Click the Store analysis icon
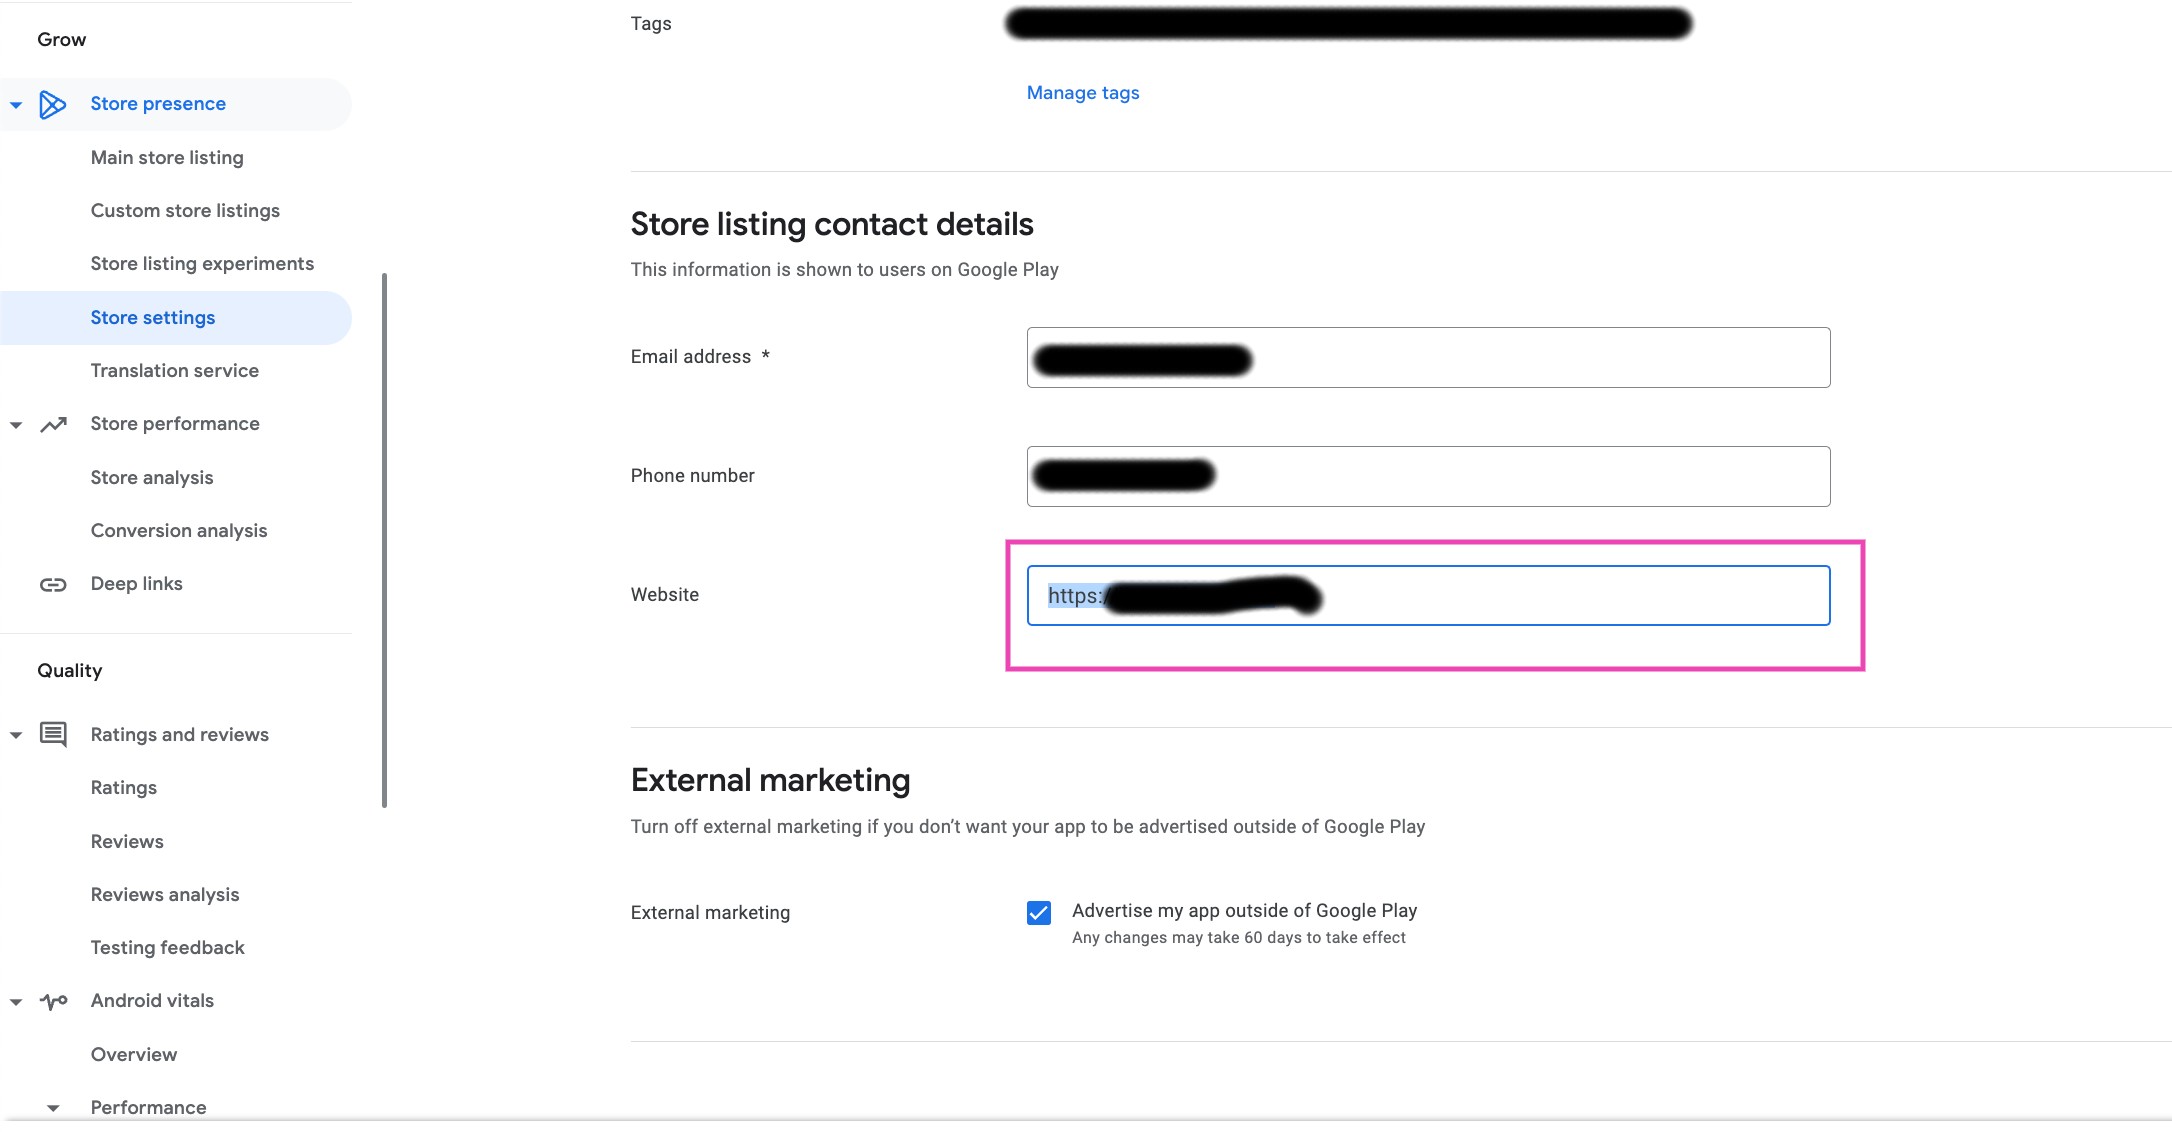The width and height of the screenshot is (2172, 1132). click(x=152, y=475)
